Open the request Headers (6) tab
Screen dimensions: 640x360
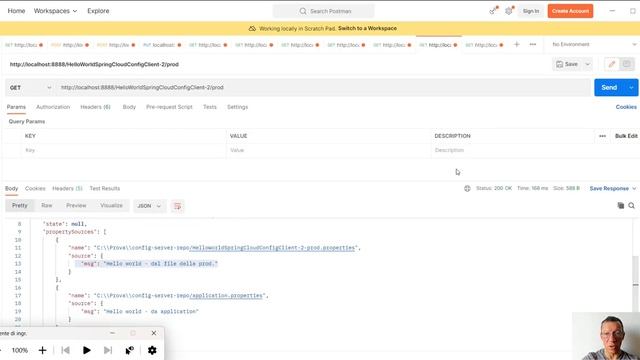tap(96, 107)
